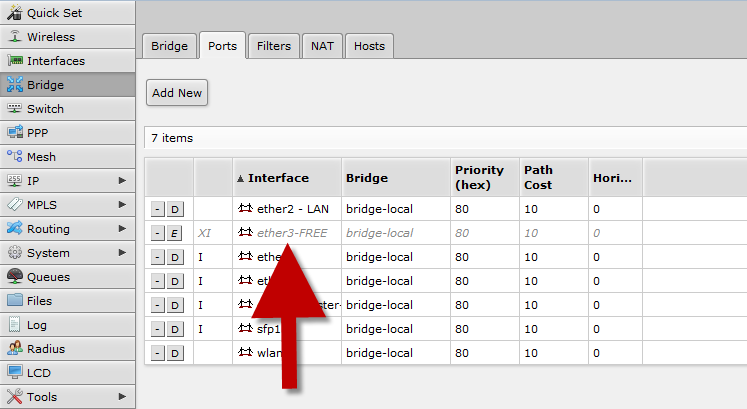The height and width of the screenshot is (409, 747).
Task: Sort by the Hori... column header
Action: 615,178
